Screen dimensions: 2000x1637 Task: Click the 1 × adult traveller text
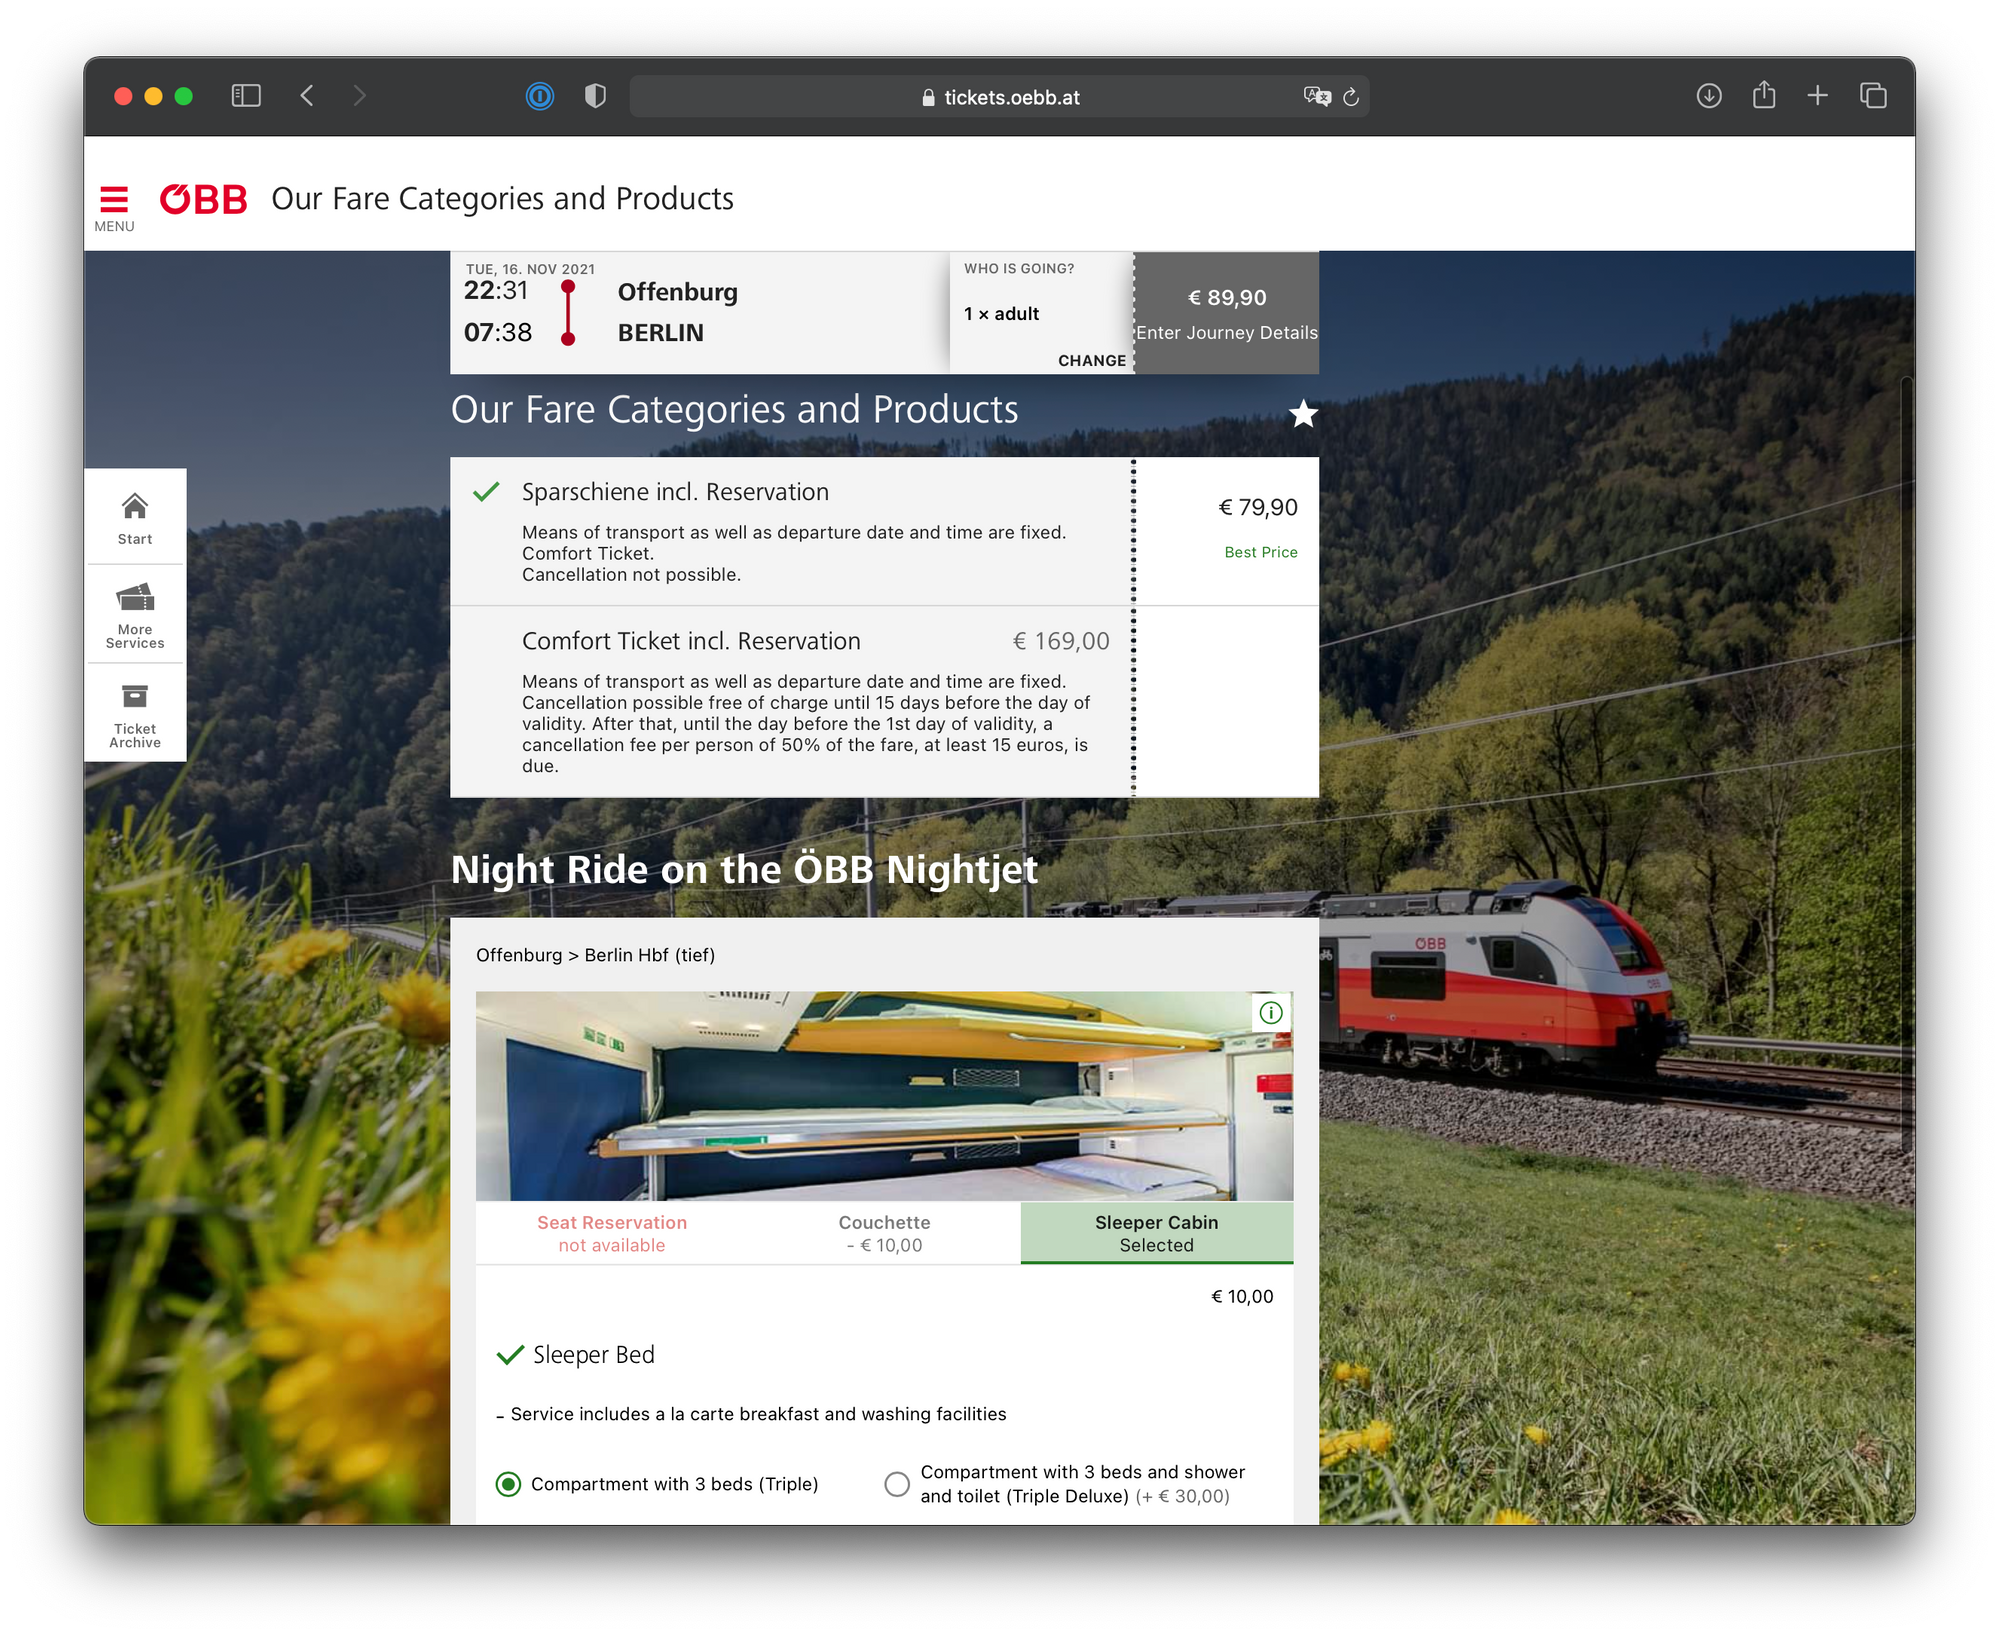pyautogui.click(x=1001, y=314)
